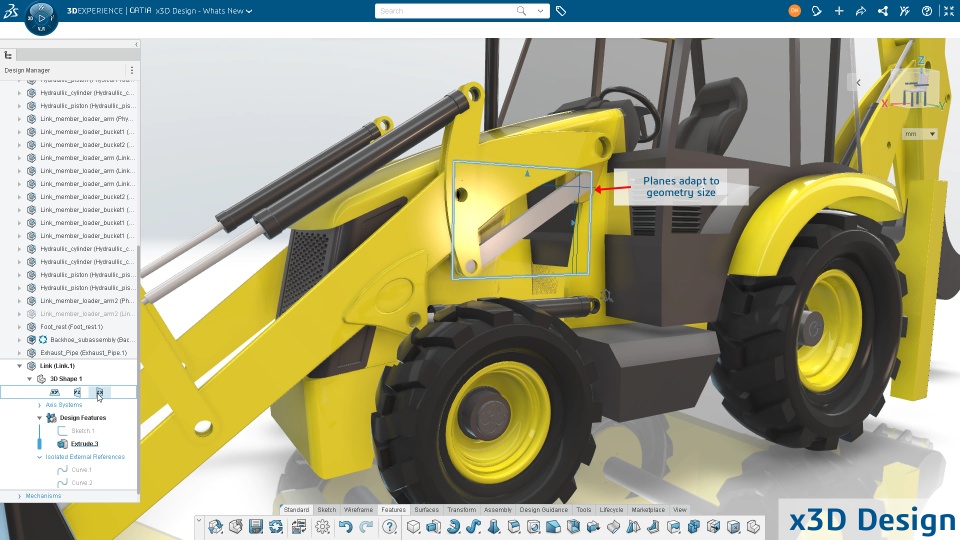Viewport: 960px width, 540px height.
Task: Switch to the Standard tab
Action: 296,509
